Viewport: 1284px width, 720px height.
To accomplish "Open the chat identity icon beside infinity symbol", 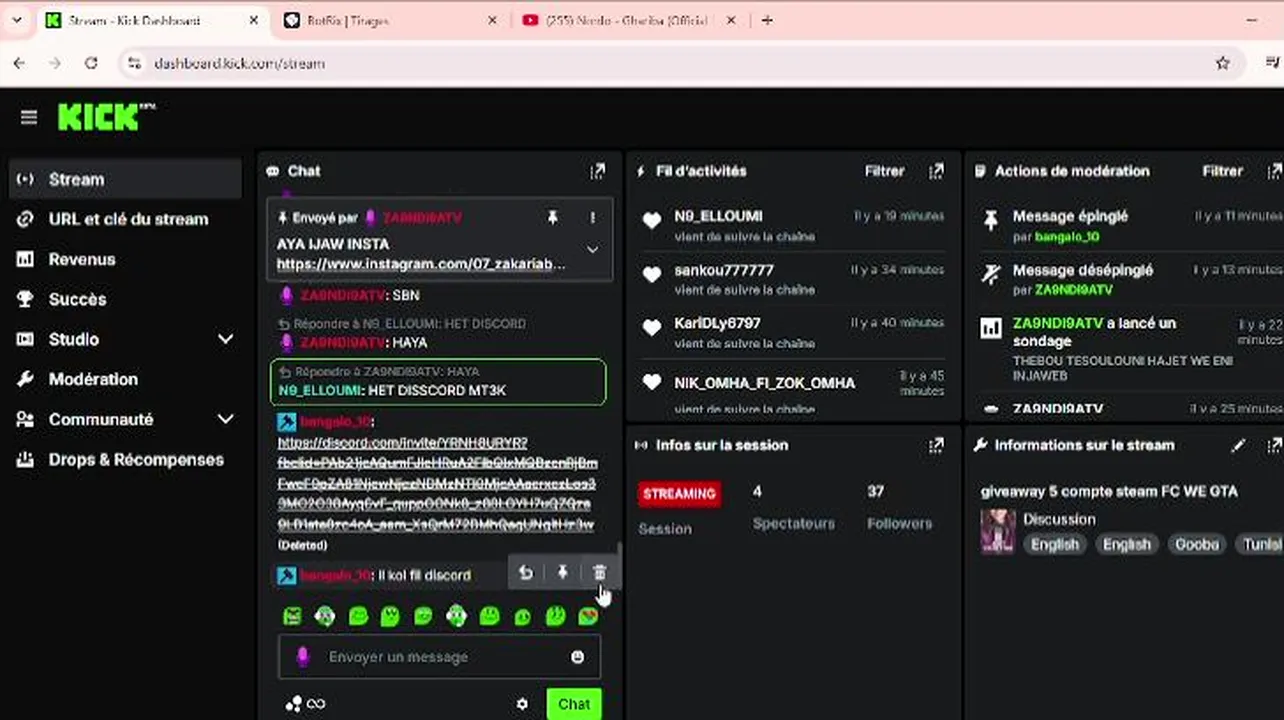I will pyautogui.click(x=294, y=704).
